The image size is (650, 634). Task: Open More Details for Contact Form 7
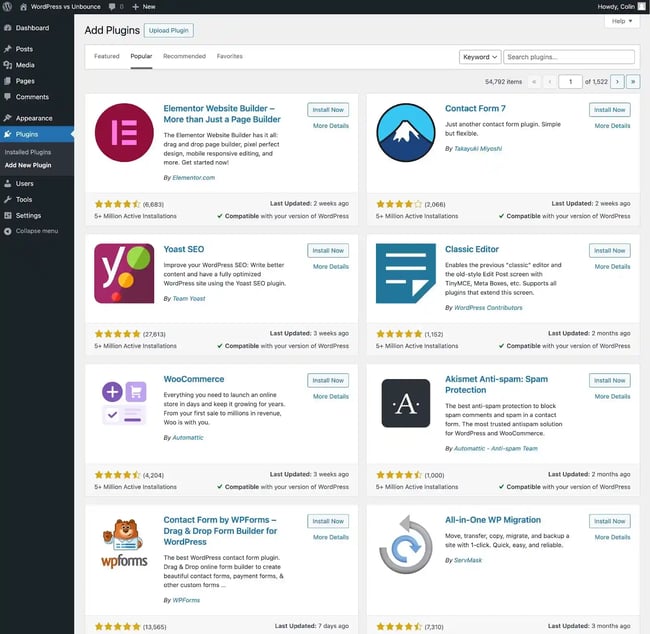tap(612, 126)
